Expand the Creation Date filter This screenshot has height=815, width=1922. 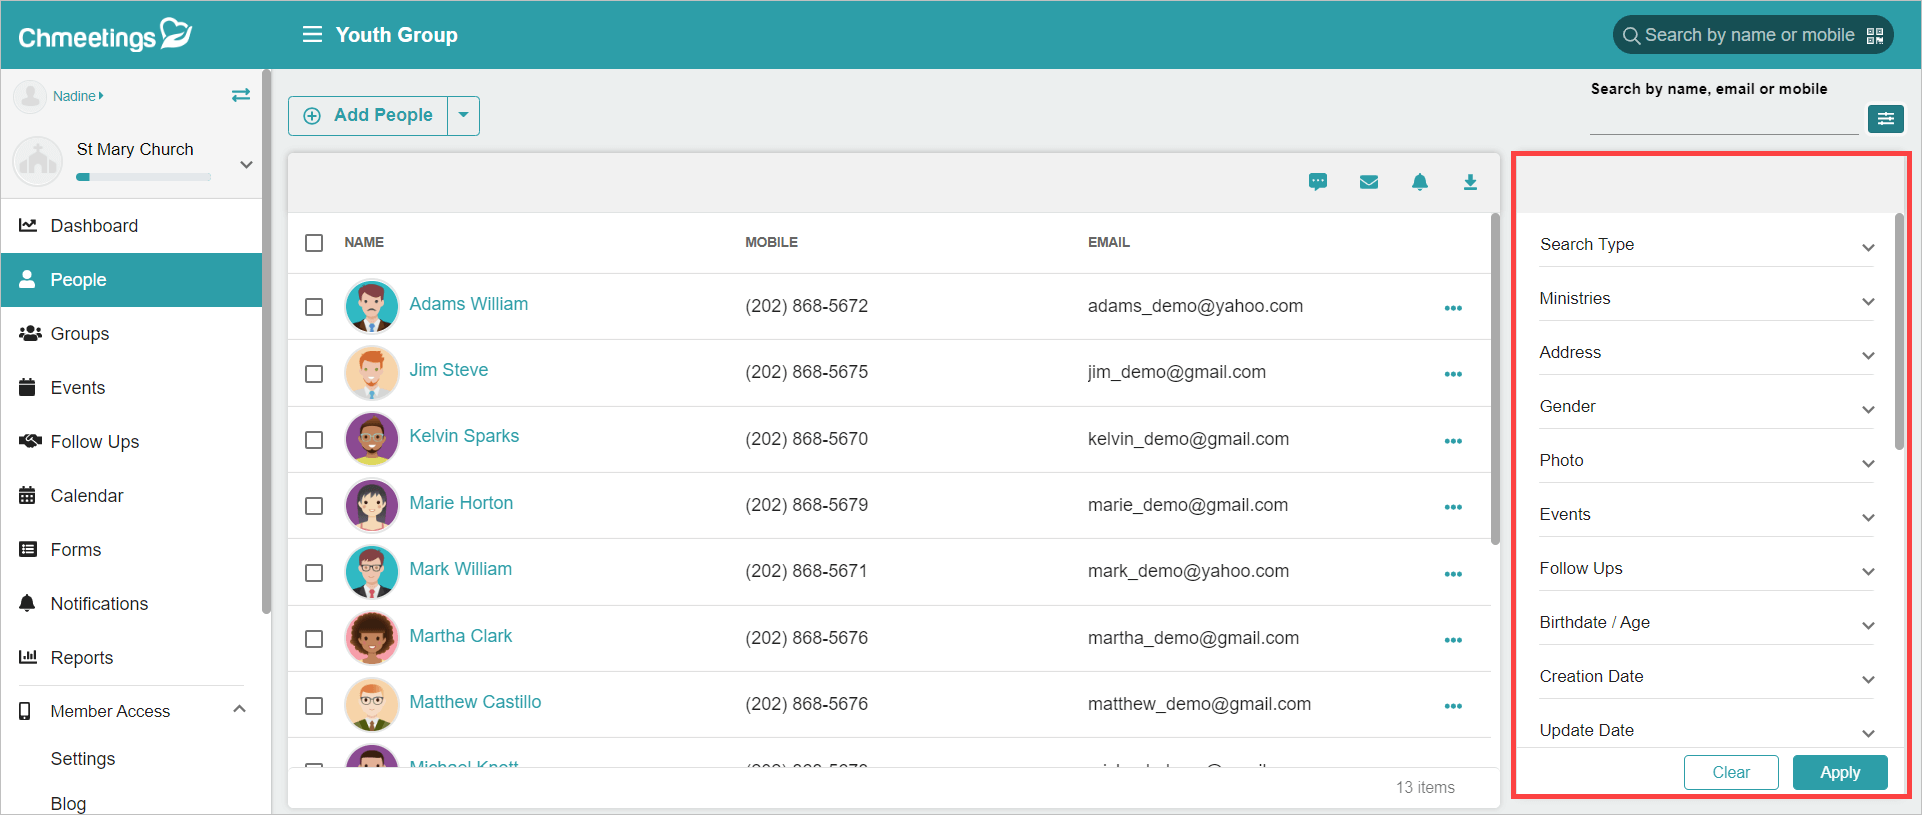[1706, 677]
